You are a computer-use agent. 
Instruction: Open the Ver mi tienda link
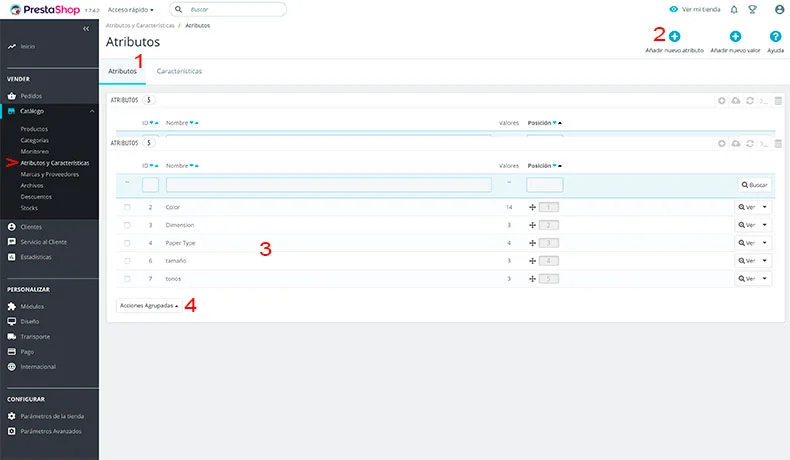695,10
